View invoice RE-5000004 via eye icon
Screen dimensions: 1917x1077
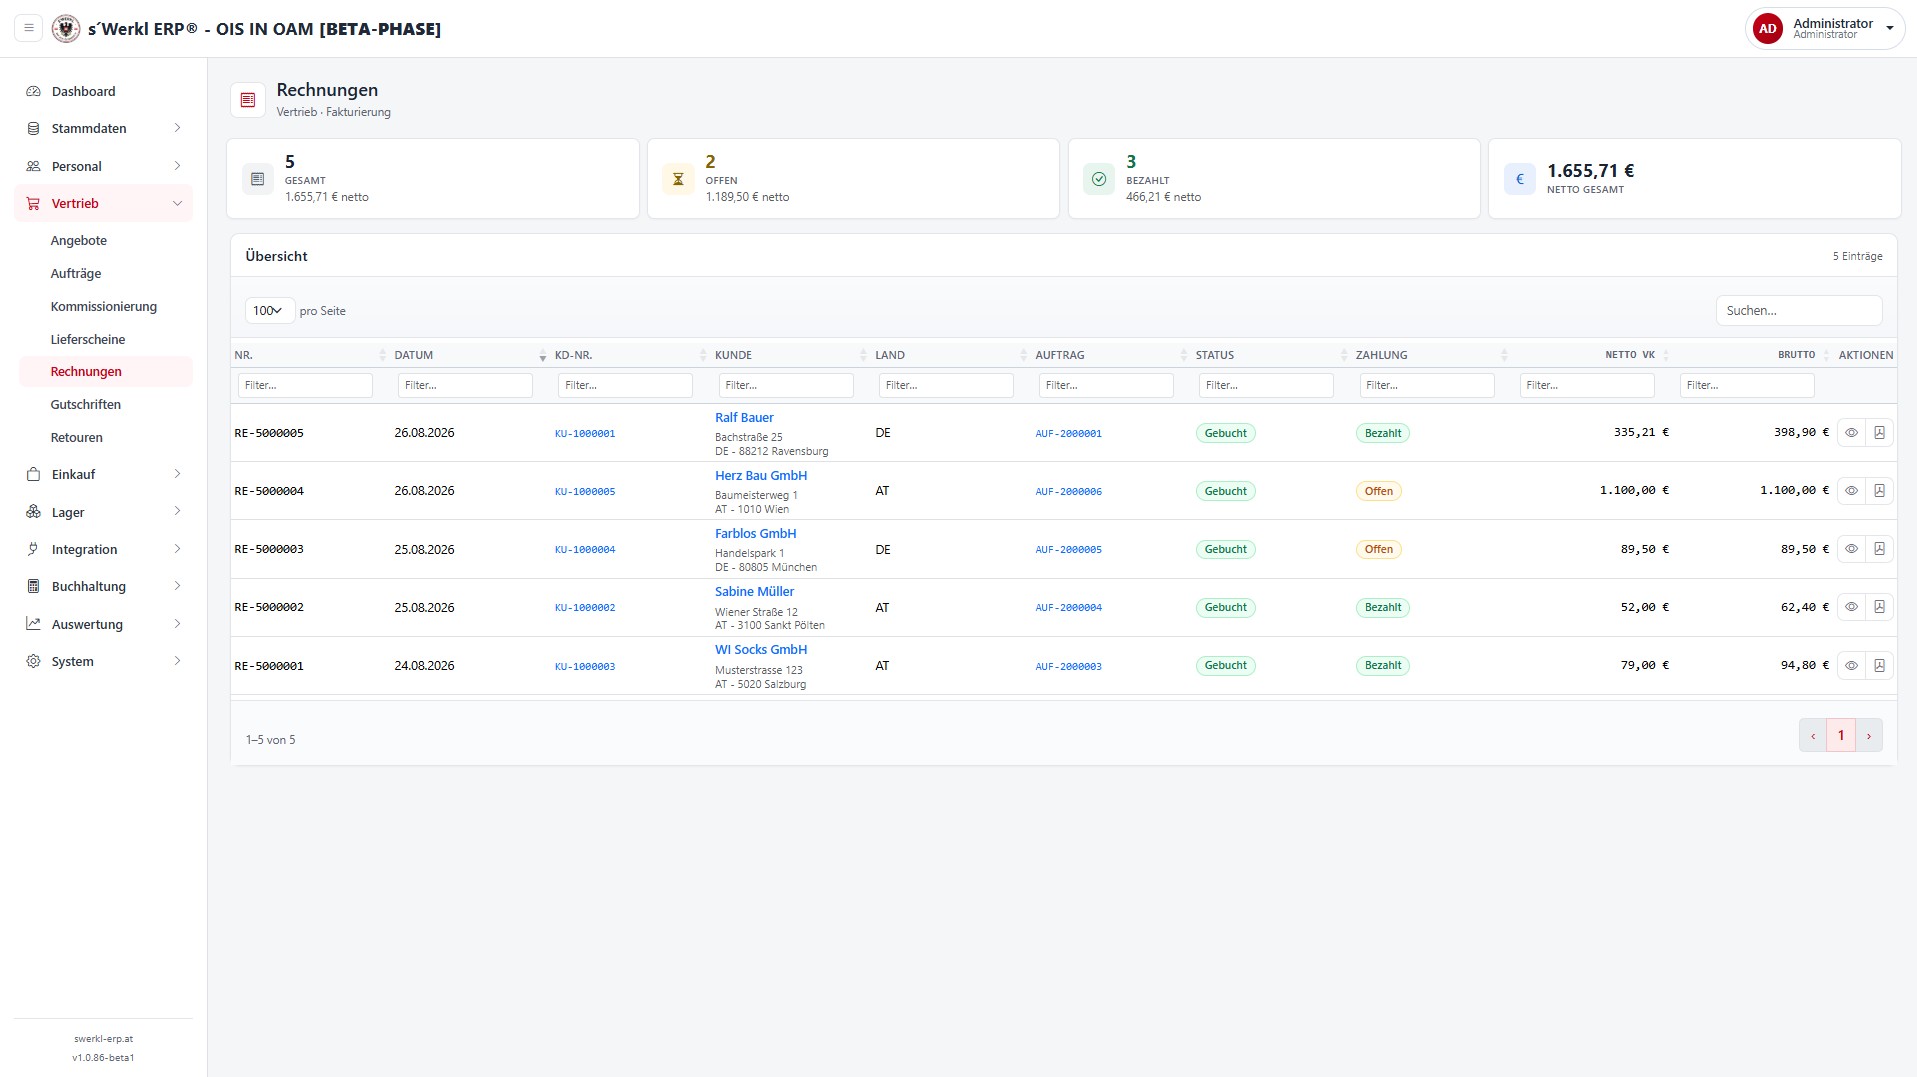1851,491
